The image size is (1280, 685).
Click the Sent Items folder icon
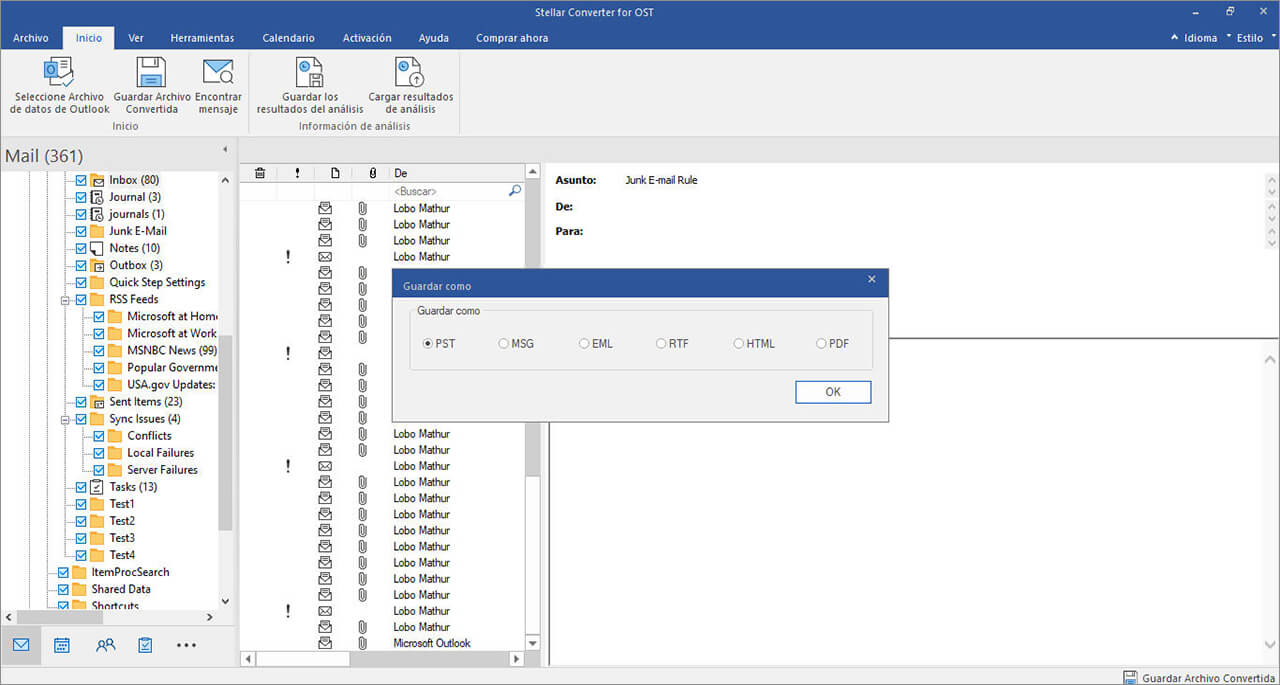[97, 402]
